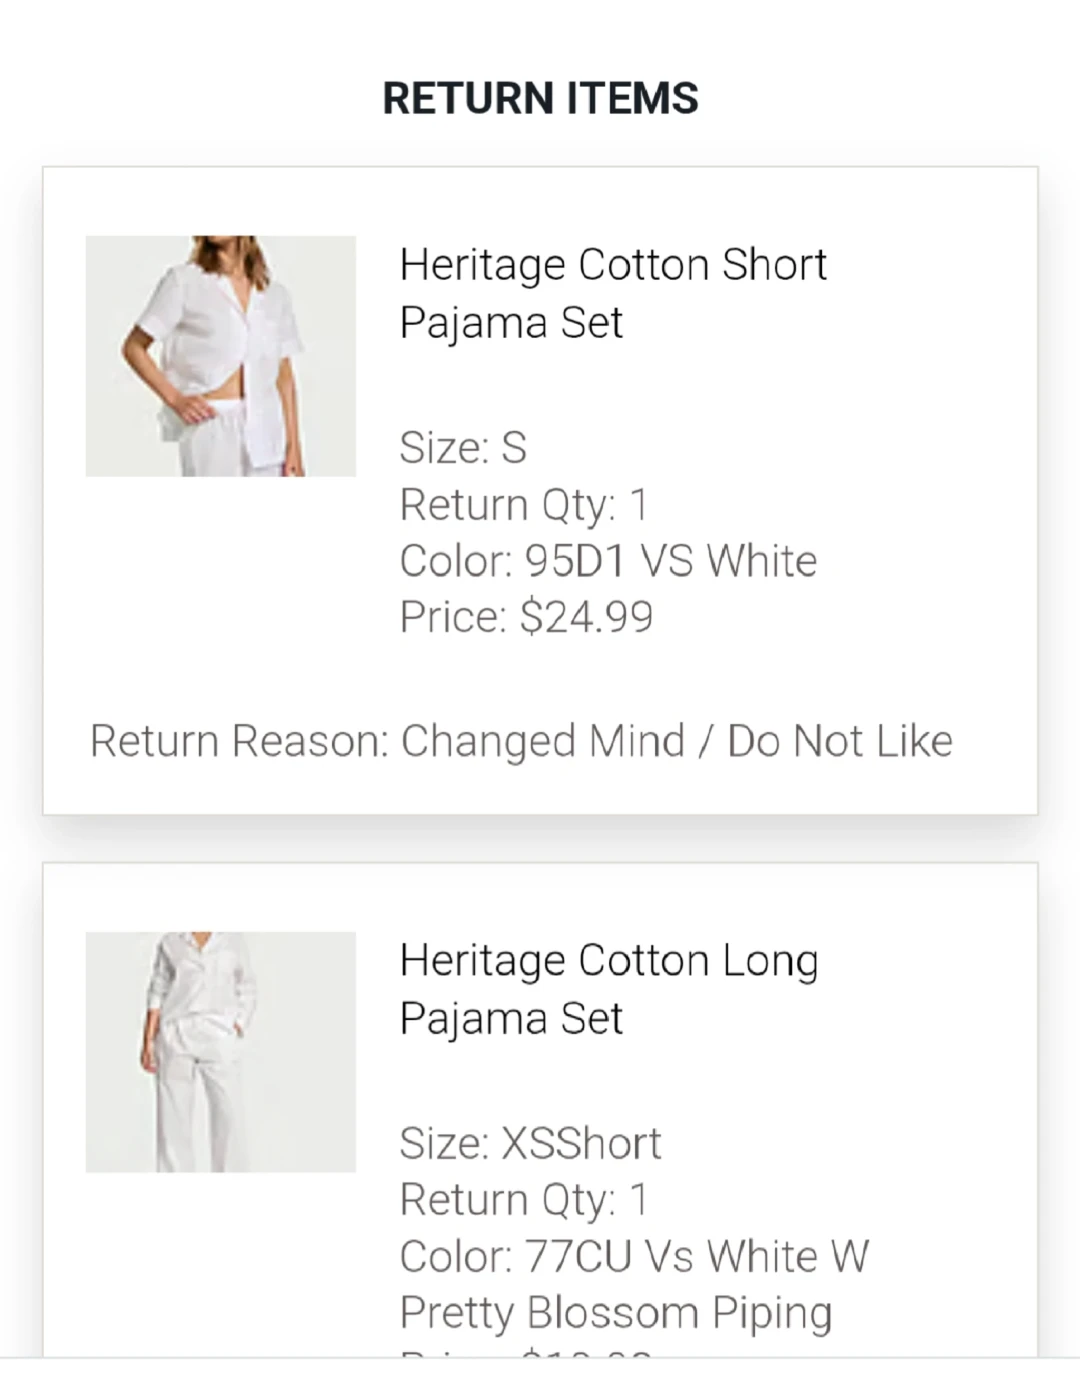Viewport: 1080px width, 1385px height.
Task: Click the Return Reason: Changed Mind line
Action: click(521, 741)
